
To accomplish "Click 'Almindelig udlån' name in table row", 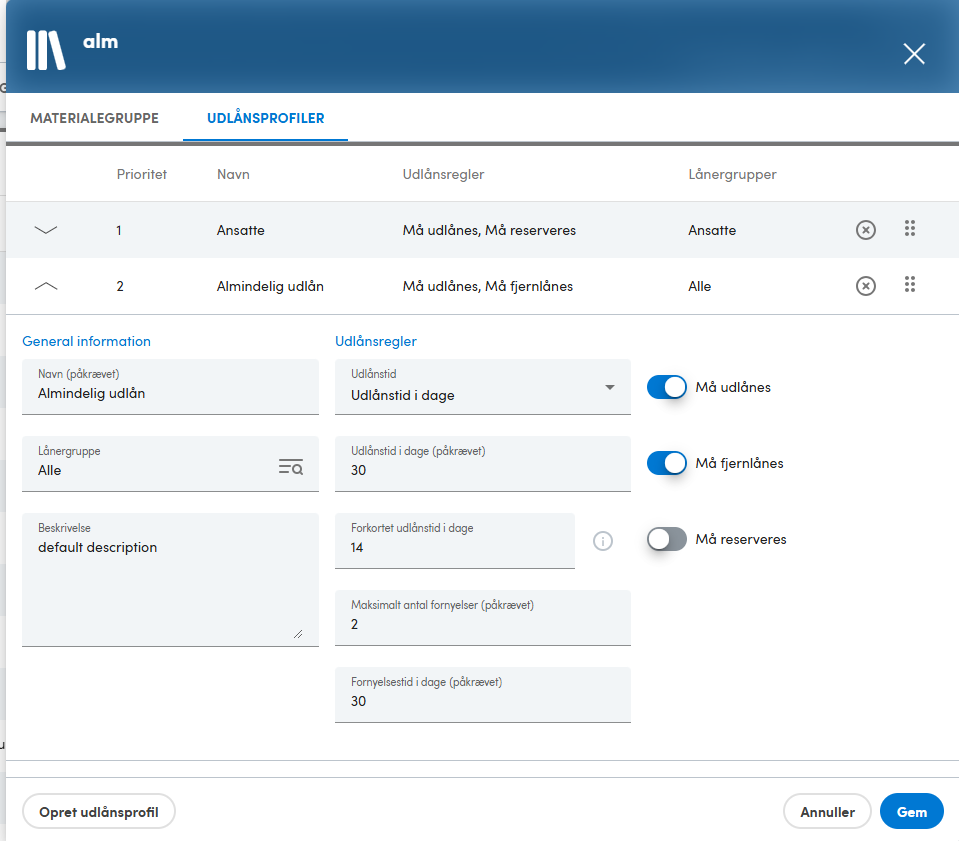I will [x=270, y=286].
